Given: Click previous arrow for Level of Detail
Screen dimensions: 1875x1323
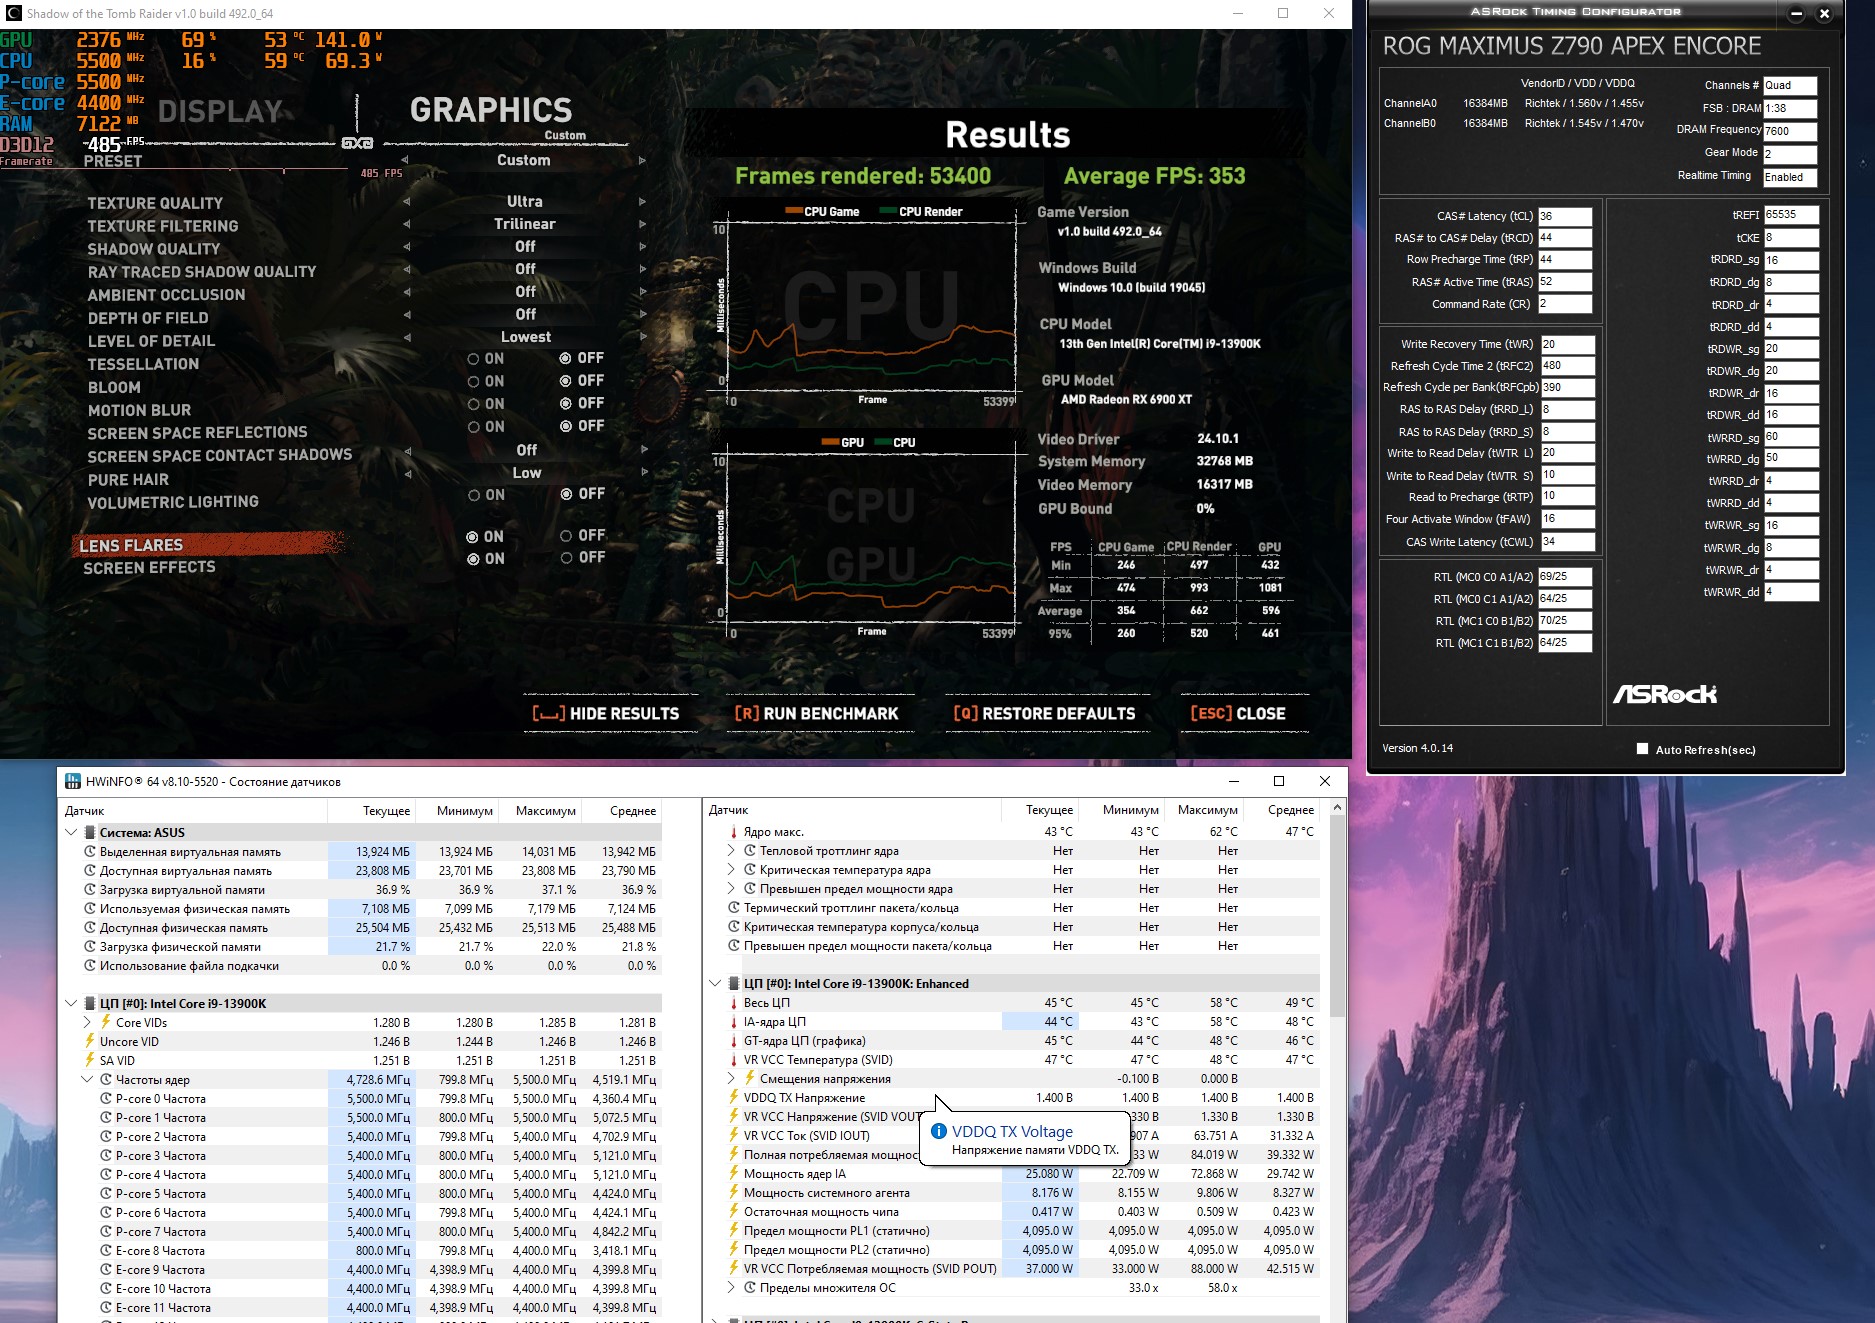Looking at the screenshot, I should [x=408, y=337].
